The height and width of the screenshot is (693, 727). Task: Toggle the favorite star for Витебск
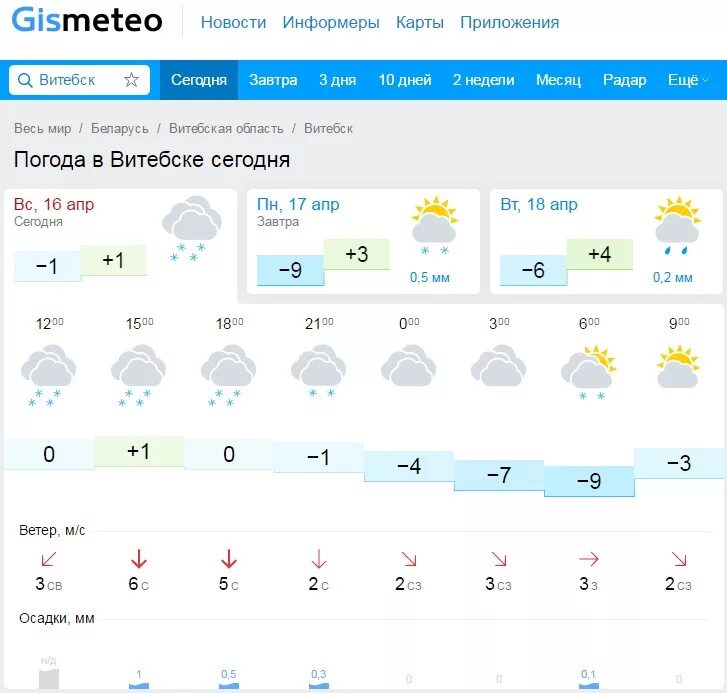pos(131,80)
